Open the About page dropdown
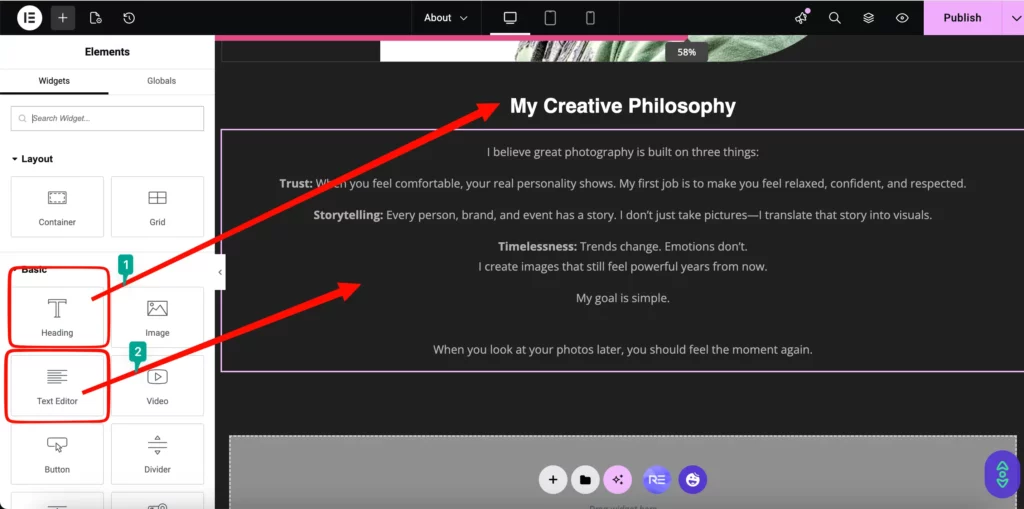 (x=446, y=18)
